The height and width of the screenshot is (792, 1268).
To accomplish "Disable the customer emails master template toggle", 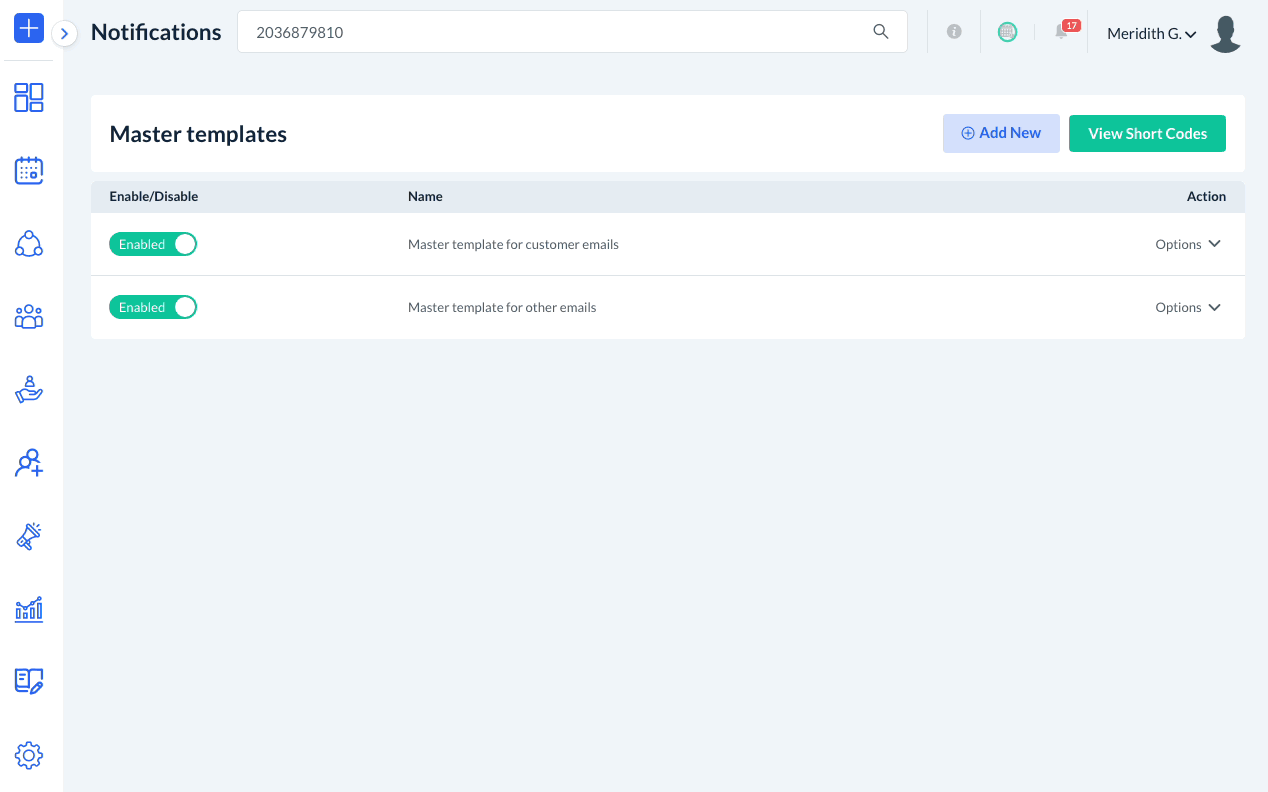I will [x=153, y=244].
